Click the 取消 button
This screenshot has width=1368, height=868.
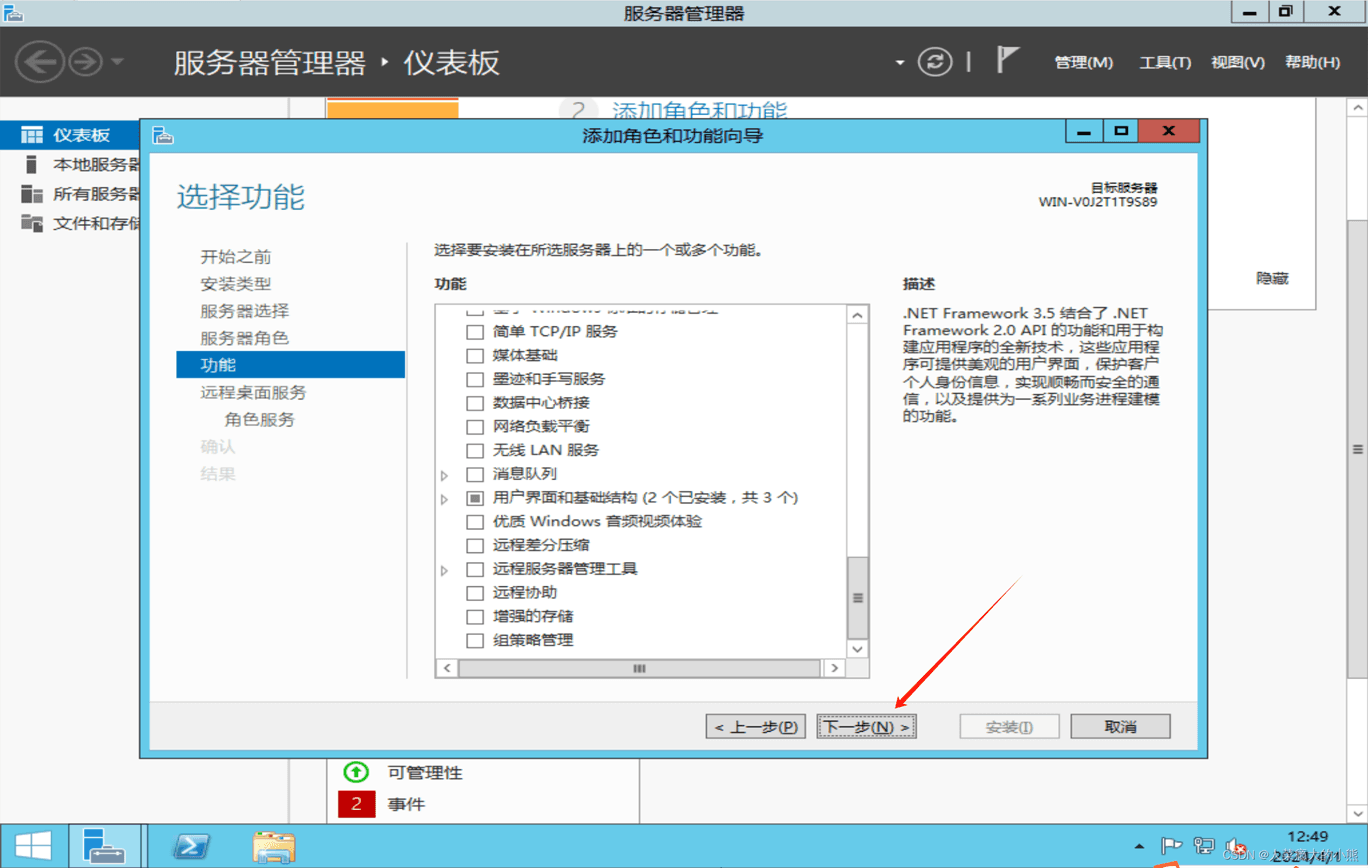[x=1120, y=727]
